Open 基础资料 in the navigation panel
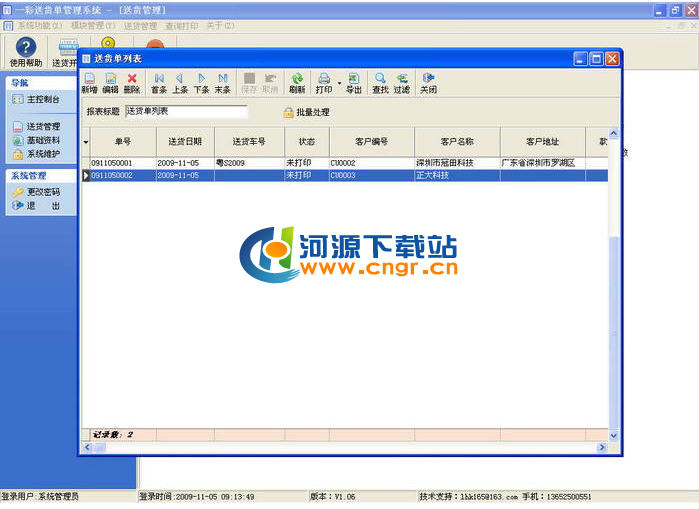Image resolution: width=699 pixels, height=509 pixels. click(x=37, y=140)
